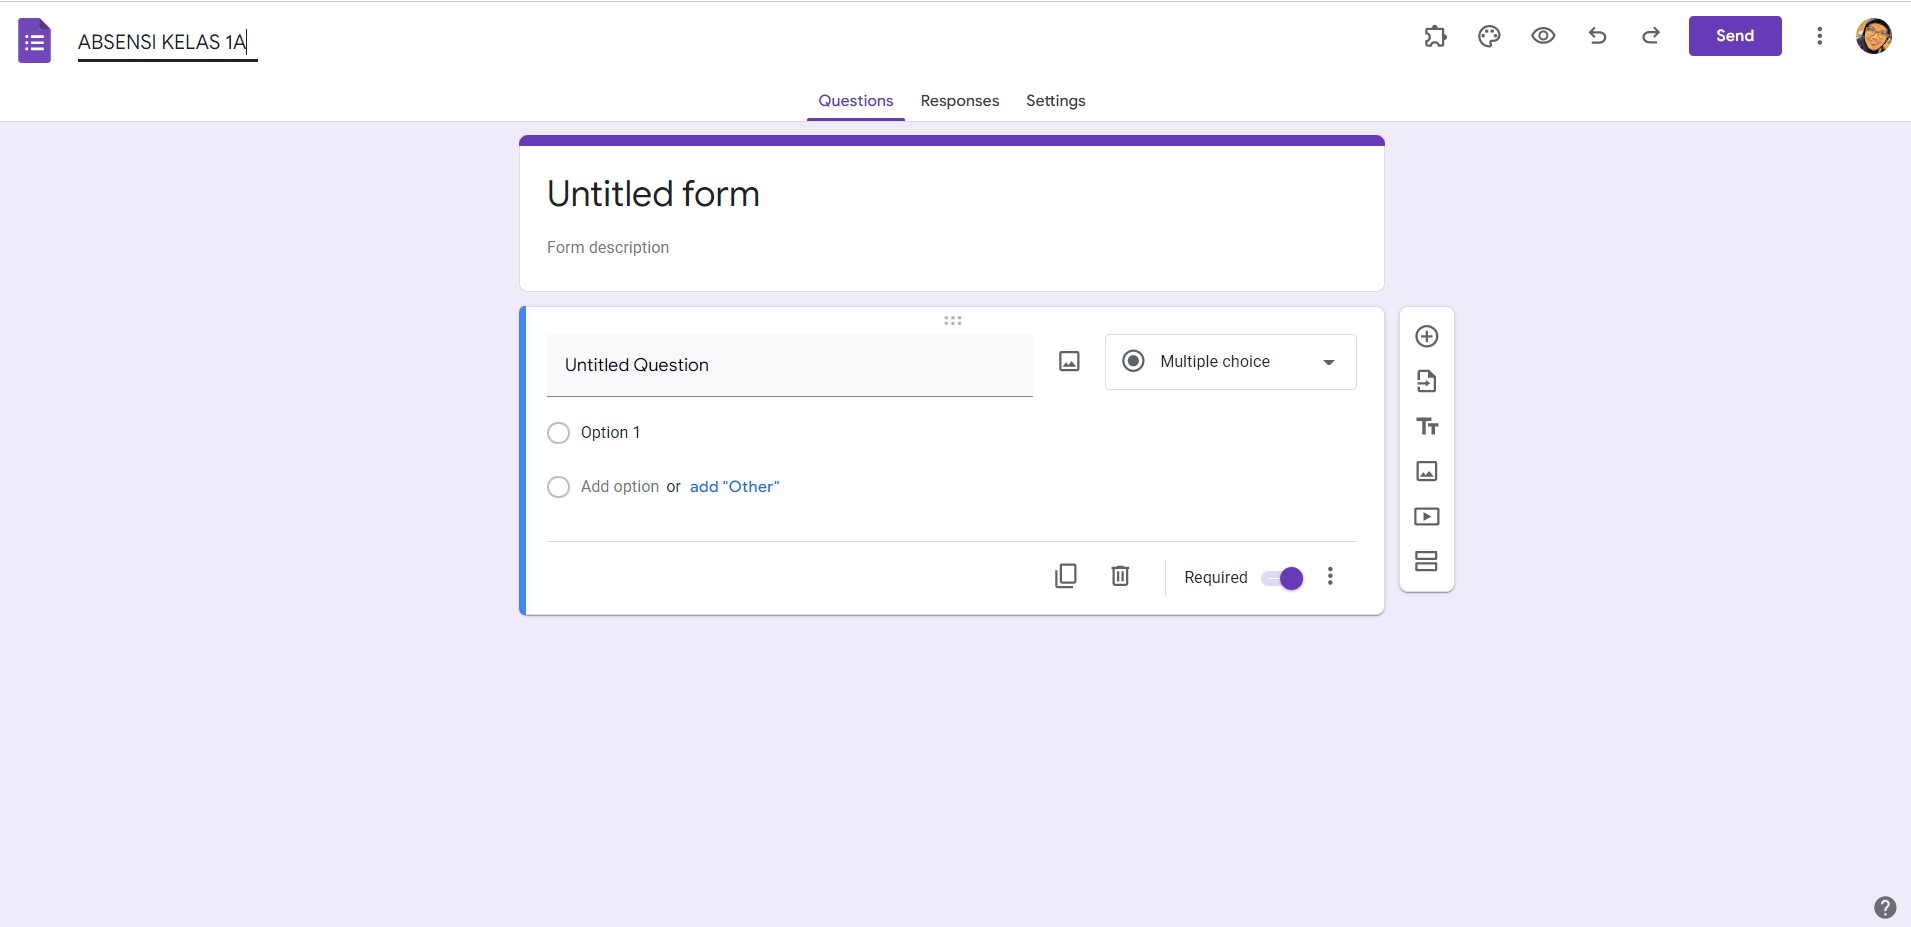Viewport: 1911px width, 927px height.
Task: Click the purple Send button
Action: [x=1734, y=36]
